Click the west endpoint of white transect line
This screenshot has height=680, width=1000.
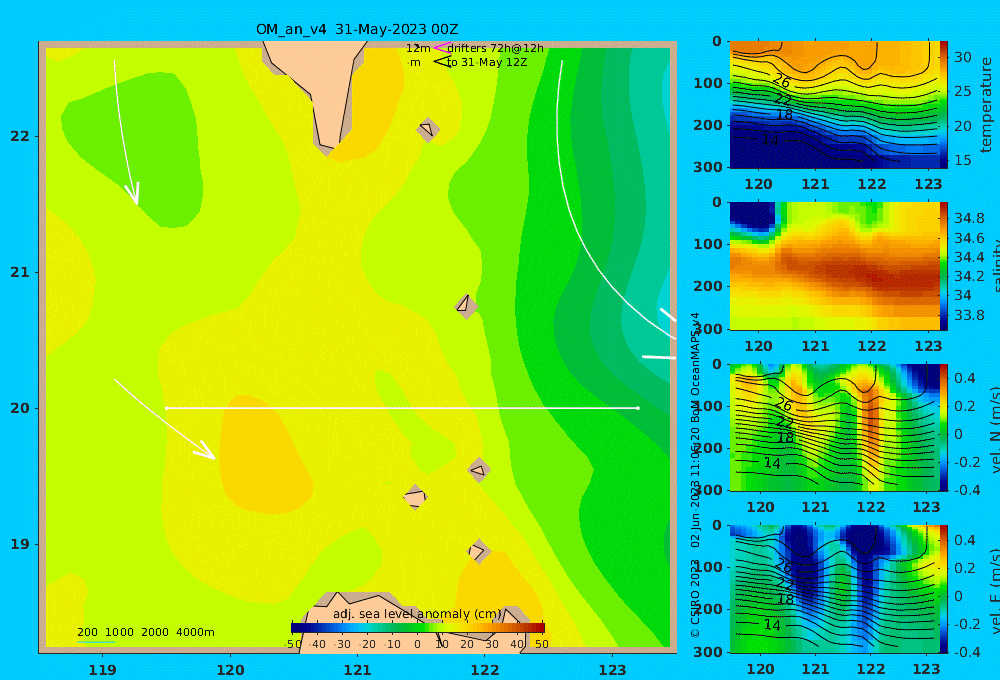(166, 408)
